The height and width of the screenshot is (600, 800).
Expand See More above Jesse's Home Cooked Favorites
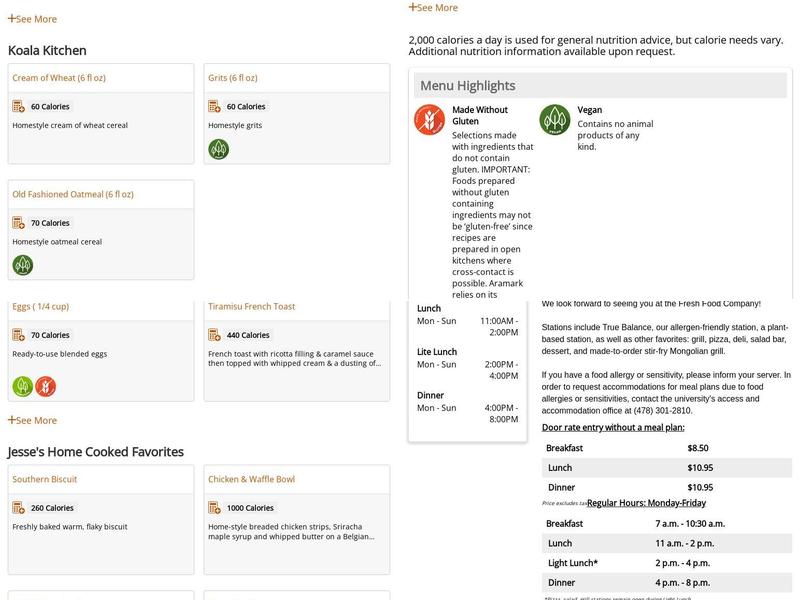(x=33, y=420)
